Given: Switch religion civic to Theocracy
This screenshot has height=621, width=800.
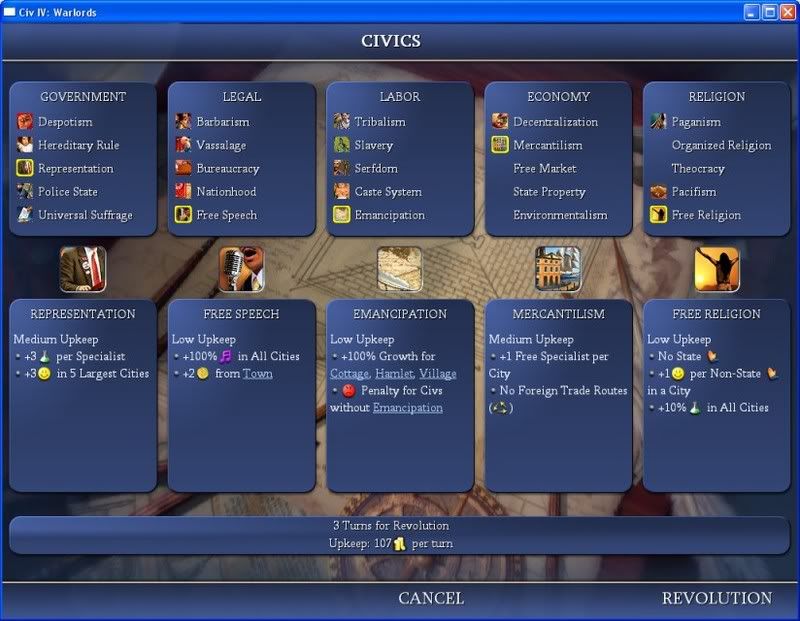Looking at the screenshot, I should 697,169.
